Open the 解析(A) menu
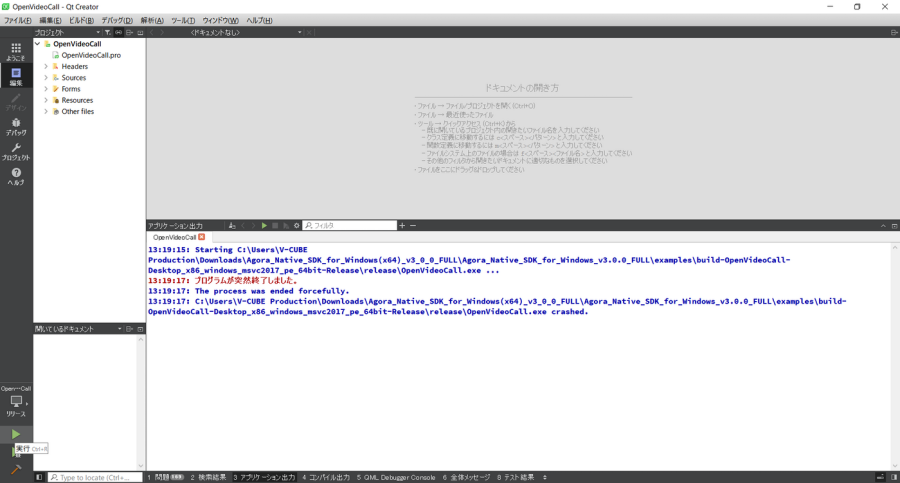The width and height of the screenshot is (900, 483). (x=152, y=20)
